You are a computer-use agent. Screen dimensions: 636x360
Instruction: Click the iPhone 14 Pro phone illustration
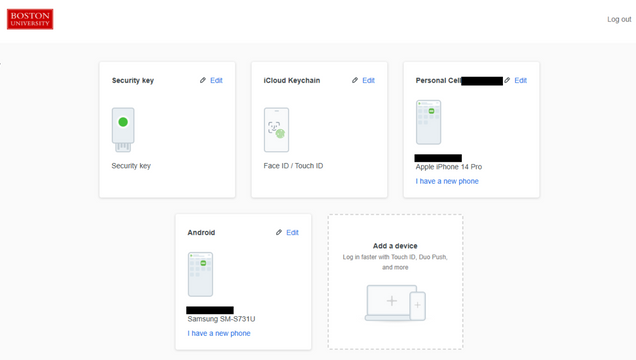428,122
